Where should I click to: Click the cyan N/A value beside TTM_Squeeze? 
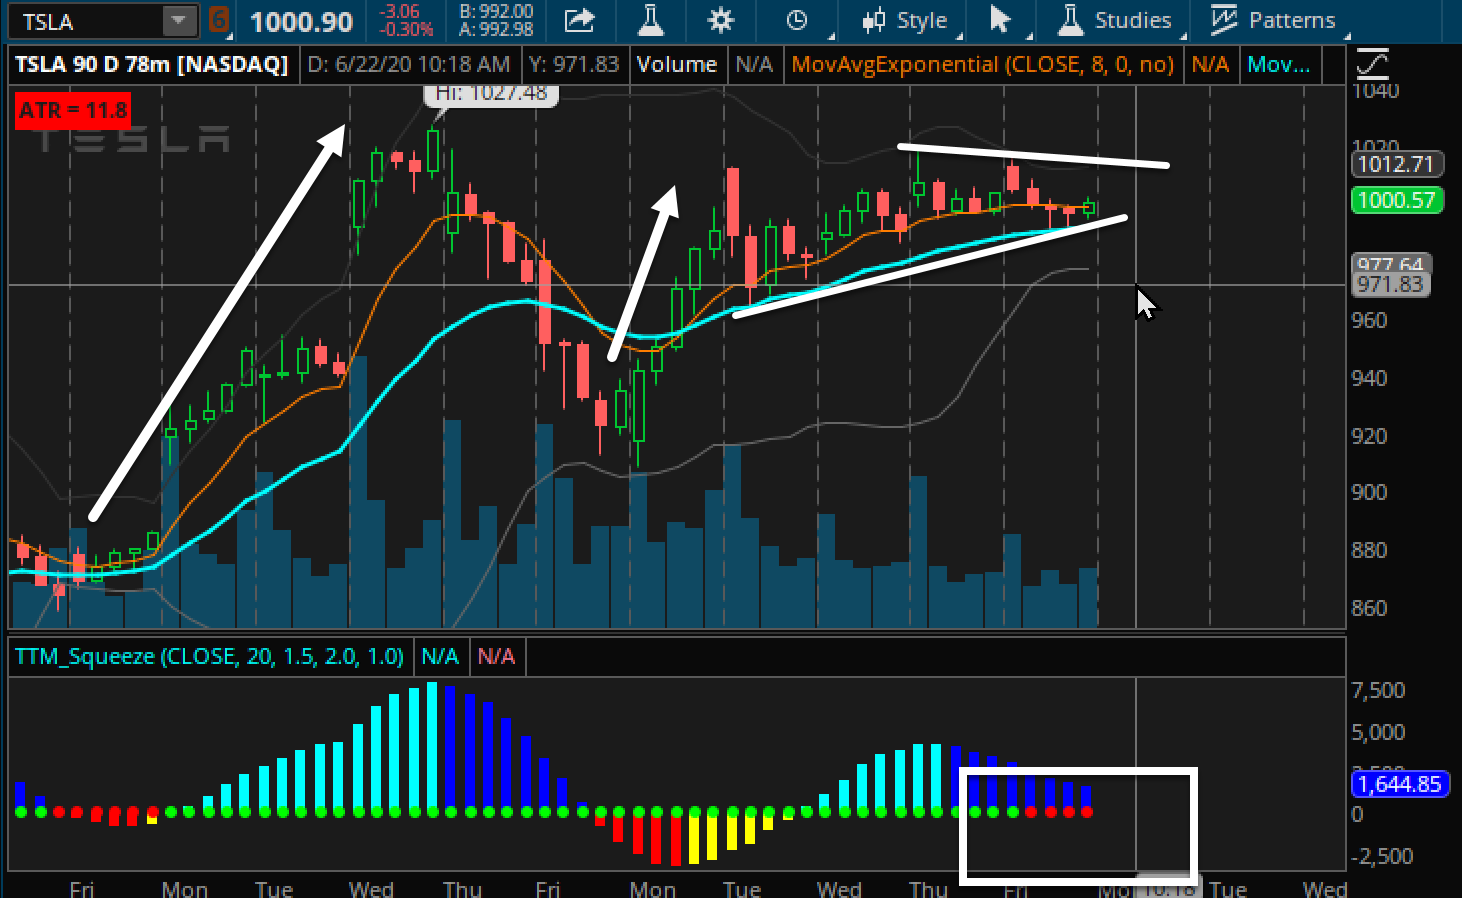440,657
